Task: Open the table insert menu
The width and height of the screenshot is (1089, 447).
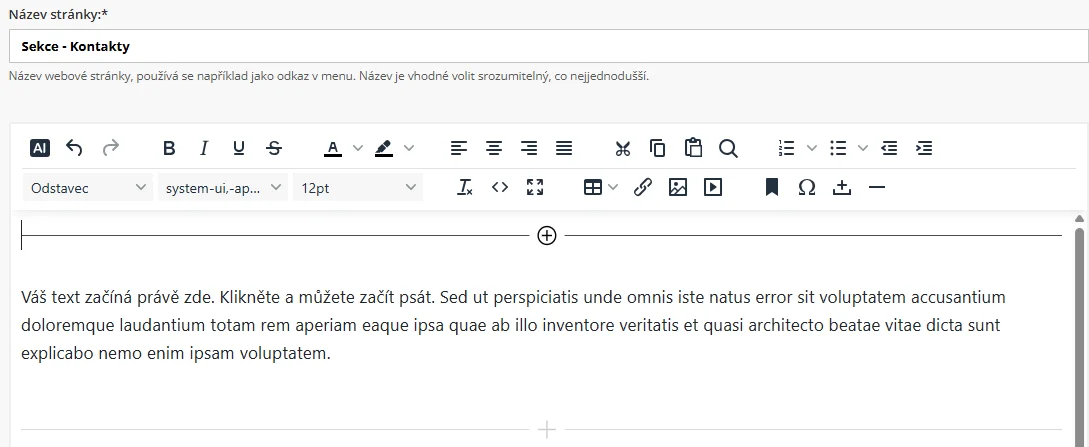Action: click(594, 187)
